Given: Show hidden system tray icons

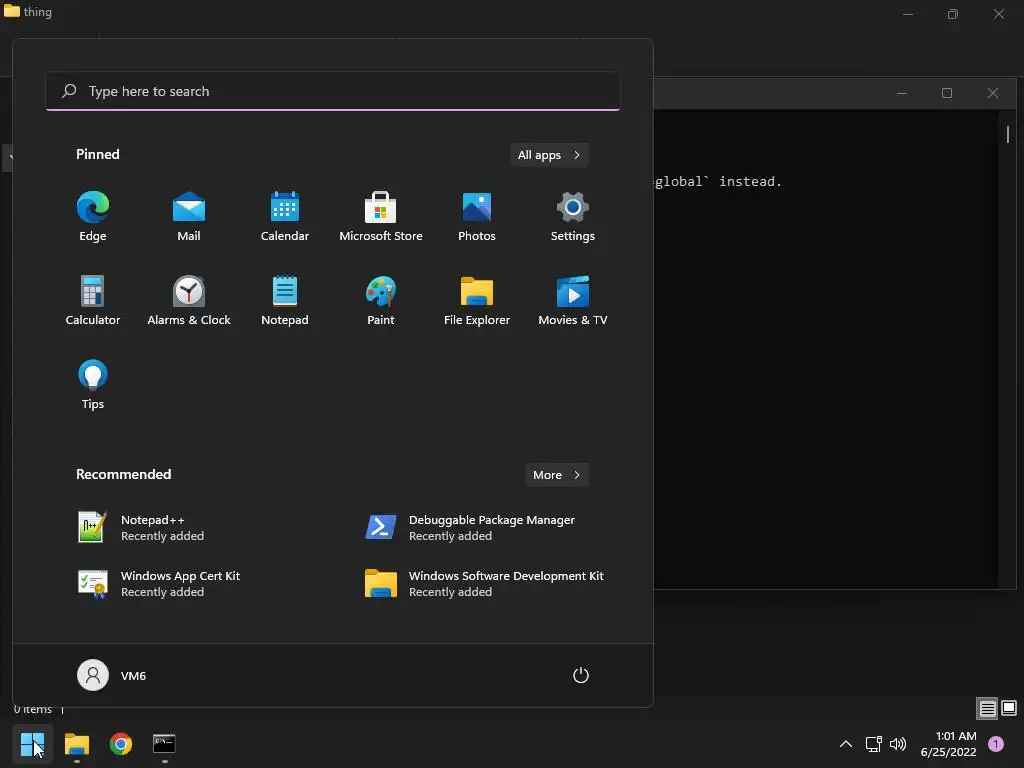Looking at the screenshot, I should pos(846,744).
